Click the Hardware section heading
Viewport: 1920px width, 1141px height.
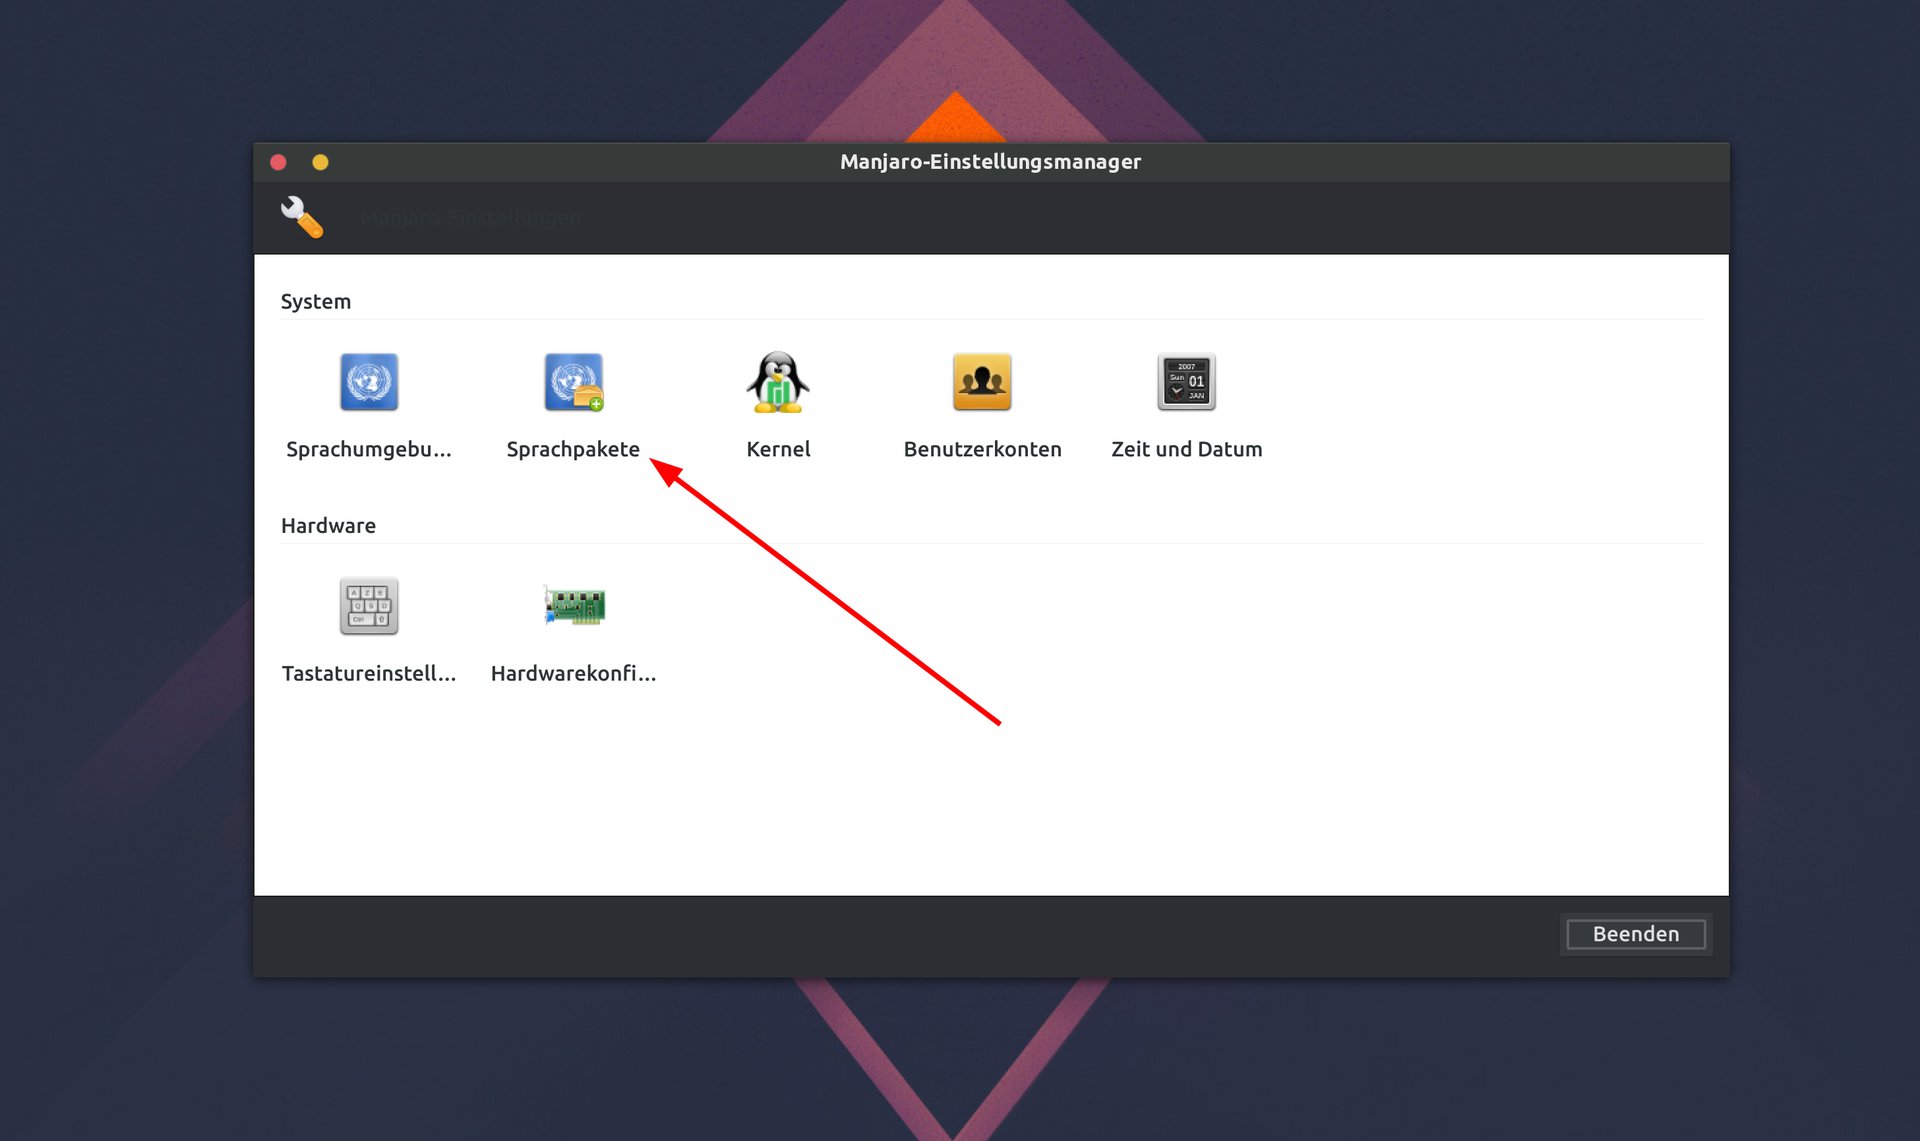point(328,525)
